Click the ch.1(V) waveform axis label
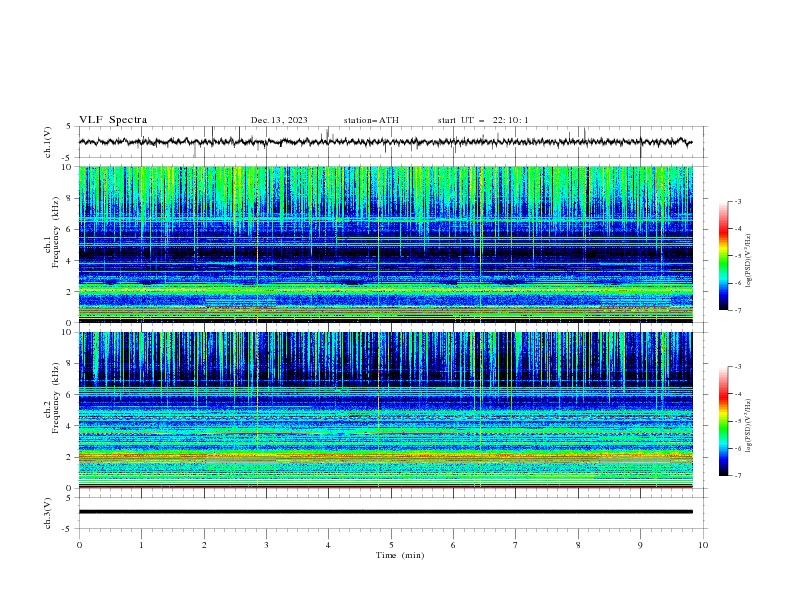 [x=48, y=142]
